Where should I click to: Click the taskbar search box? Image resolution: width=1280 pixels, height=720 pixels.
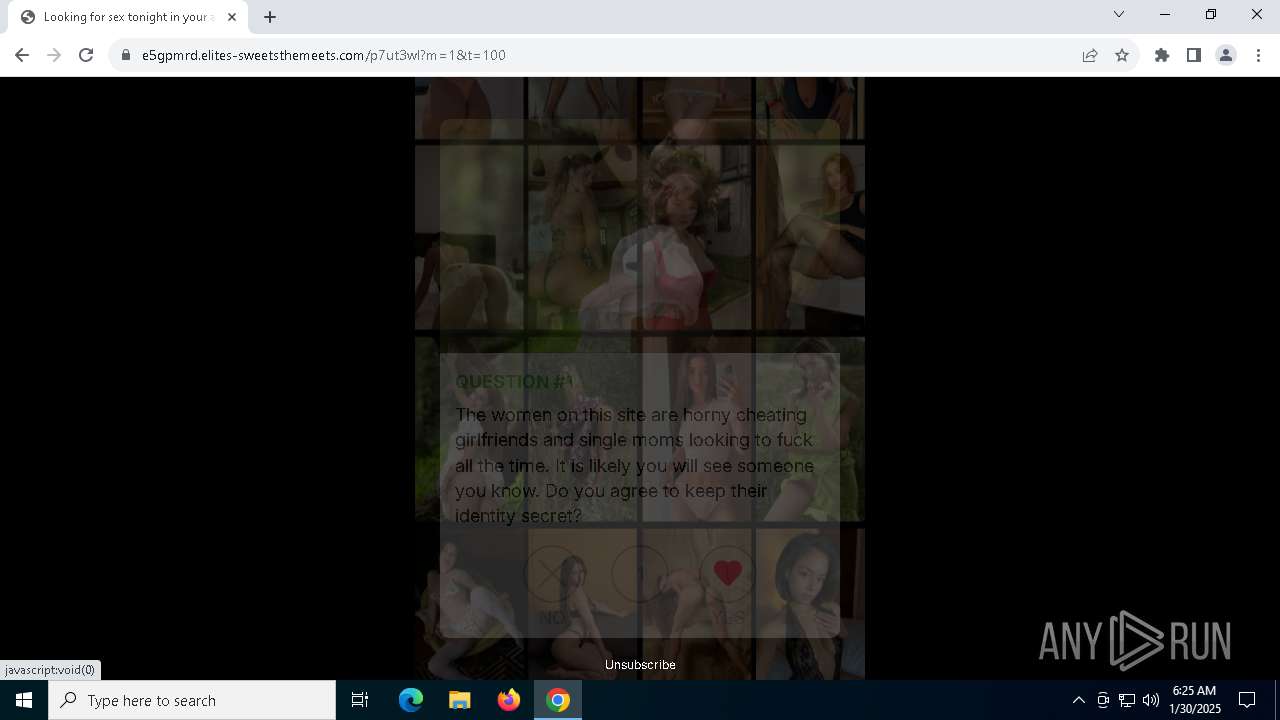(x=192, y=700)
